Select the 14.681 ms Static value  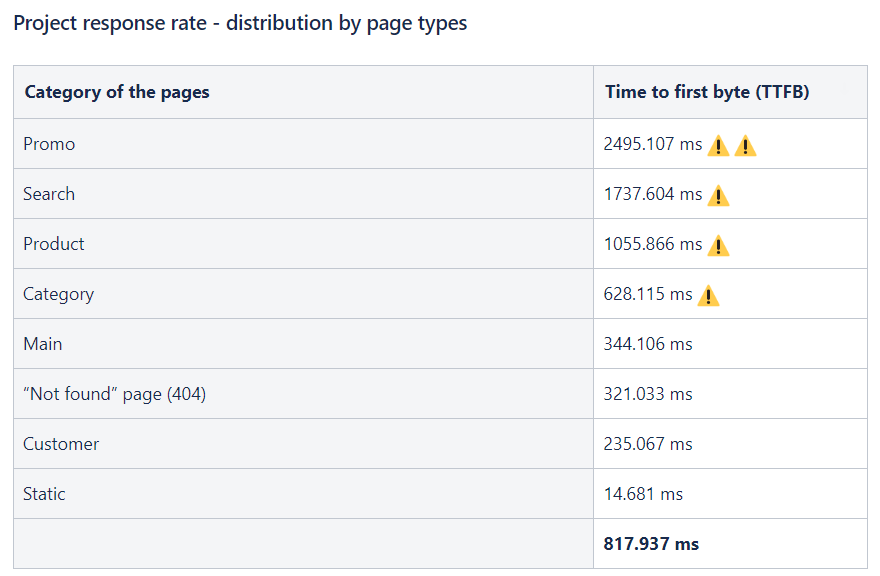643,494
